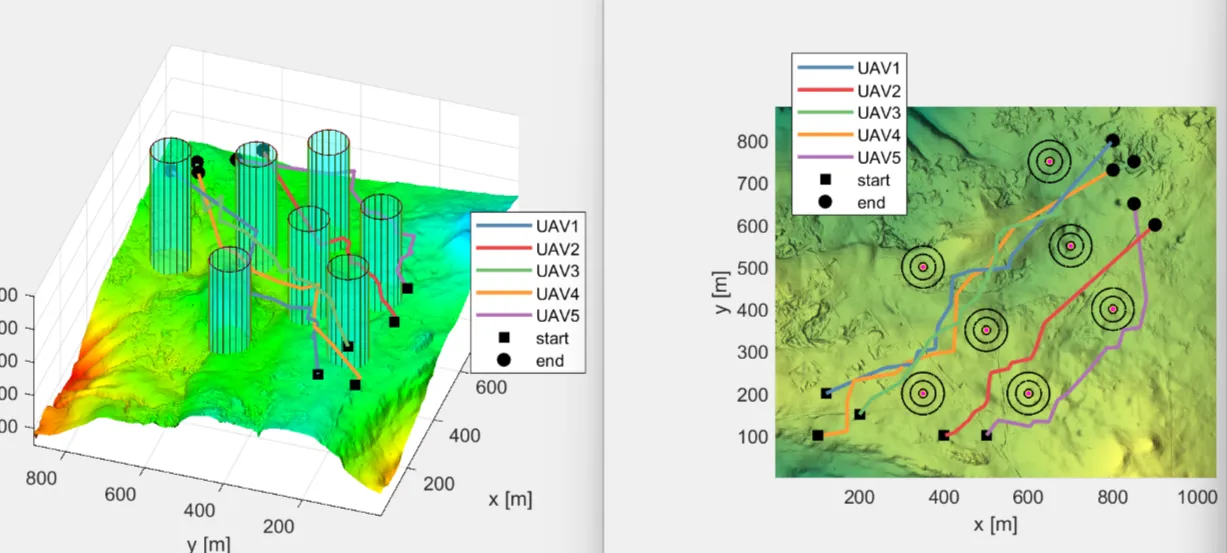This screenshot has width=1227, height=553.
Task: Click the blue UAV1 line sample in 2D map legend
Action: pos(824,68)
